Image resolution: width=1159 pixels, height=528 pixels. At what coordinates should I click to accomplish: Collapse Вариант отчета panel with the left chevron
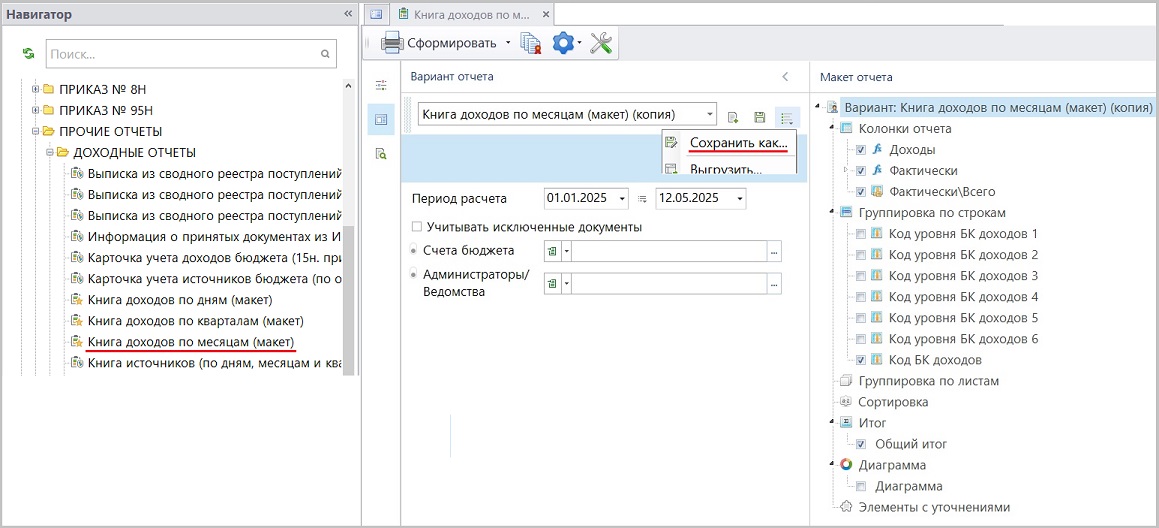(x=785, y=77)
